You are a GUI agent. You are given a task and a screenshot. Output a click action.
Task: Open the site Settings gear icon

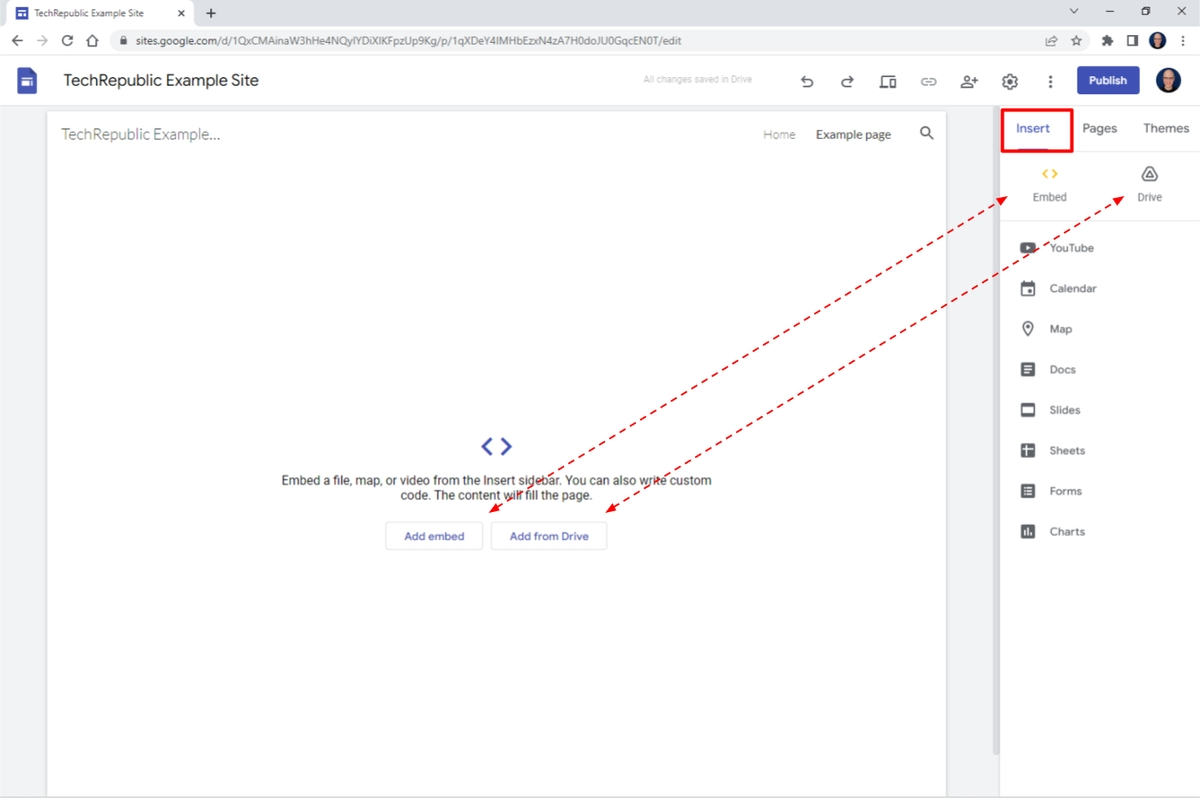tap(1010, 81)
